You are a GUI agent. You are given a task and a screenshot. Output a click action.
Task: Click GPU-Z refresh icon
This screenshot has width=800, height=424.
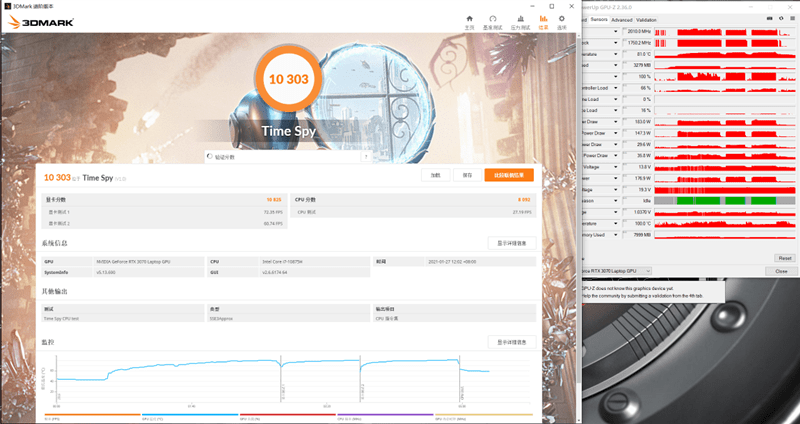(x=781, y=19)
